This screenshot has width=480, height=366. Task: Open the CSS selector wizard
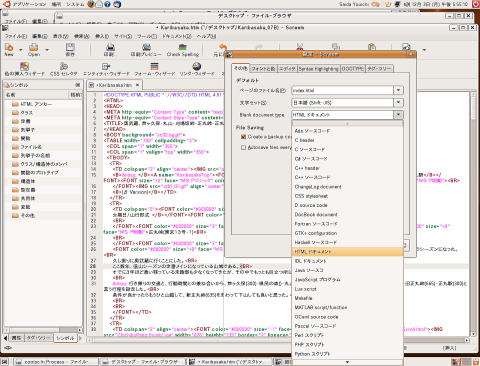[x=64, y=69]
